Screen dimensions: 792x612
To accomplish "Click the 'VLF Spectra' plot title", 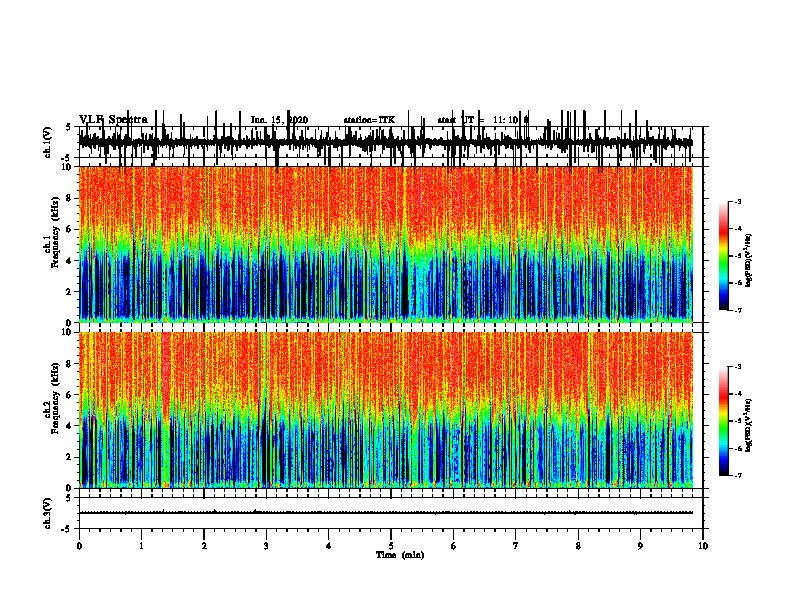I will [113, 120].
